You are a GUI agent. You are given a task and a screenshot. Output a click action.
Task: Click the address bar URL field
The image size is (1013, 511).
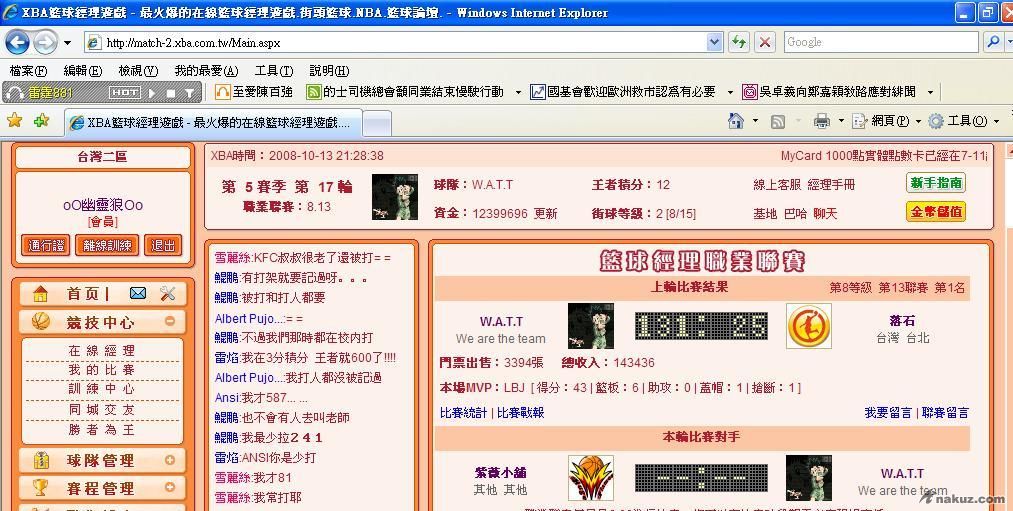pos(395,43)
